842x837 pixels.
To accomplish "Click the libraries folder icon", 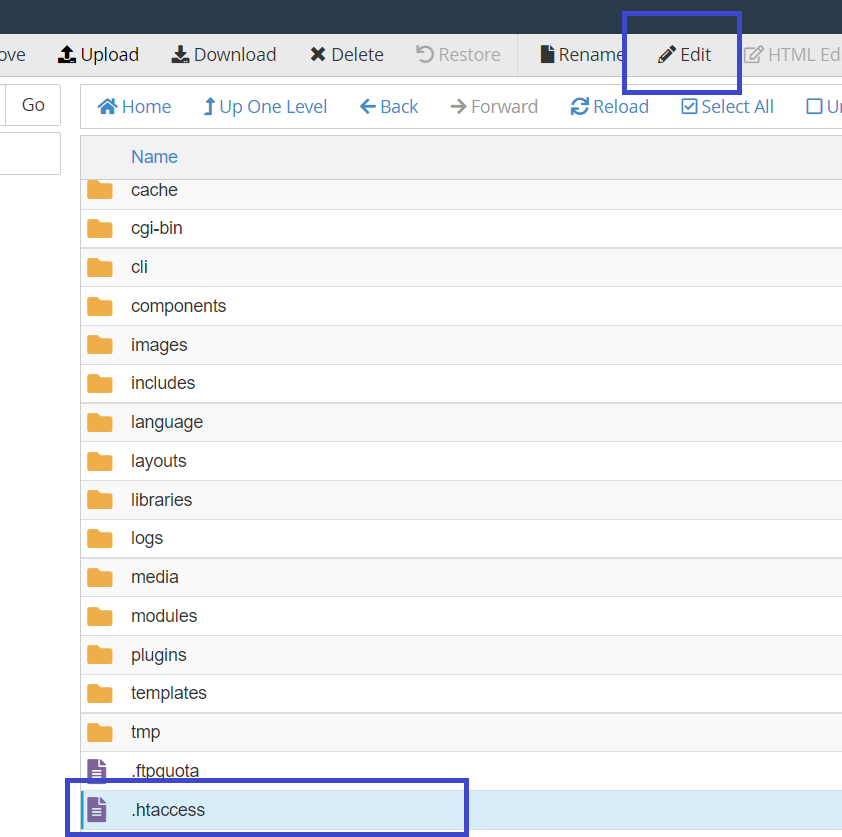I will click(x=100, y=500).
